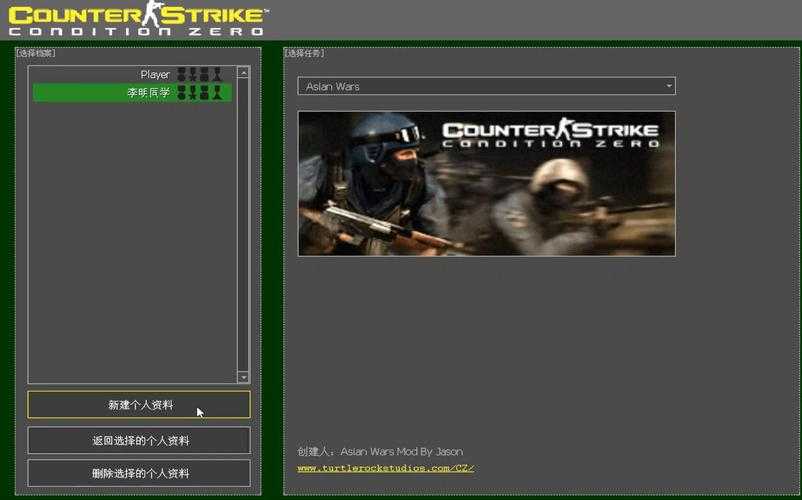
Task: Click the medal icons beside 李明同学
Action: point(199,93)
